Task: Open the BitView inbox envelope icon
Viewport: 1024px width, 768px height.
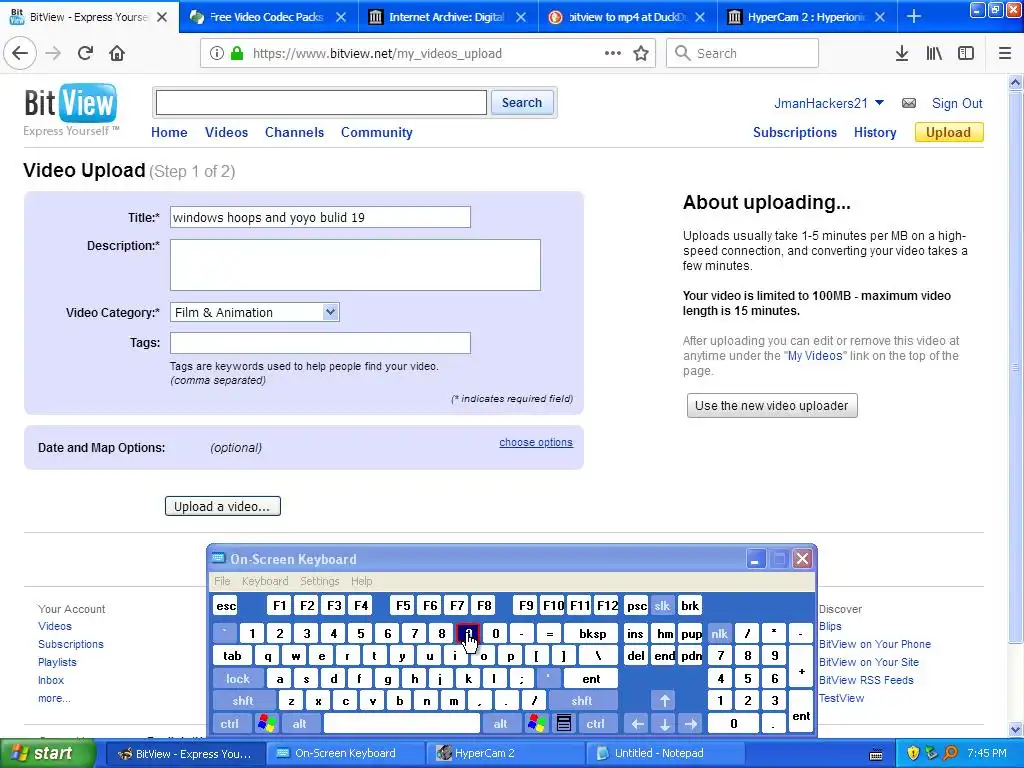Action: pyautogui.click(x=908, y=103)
